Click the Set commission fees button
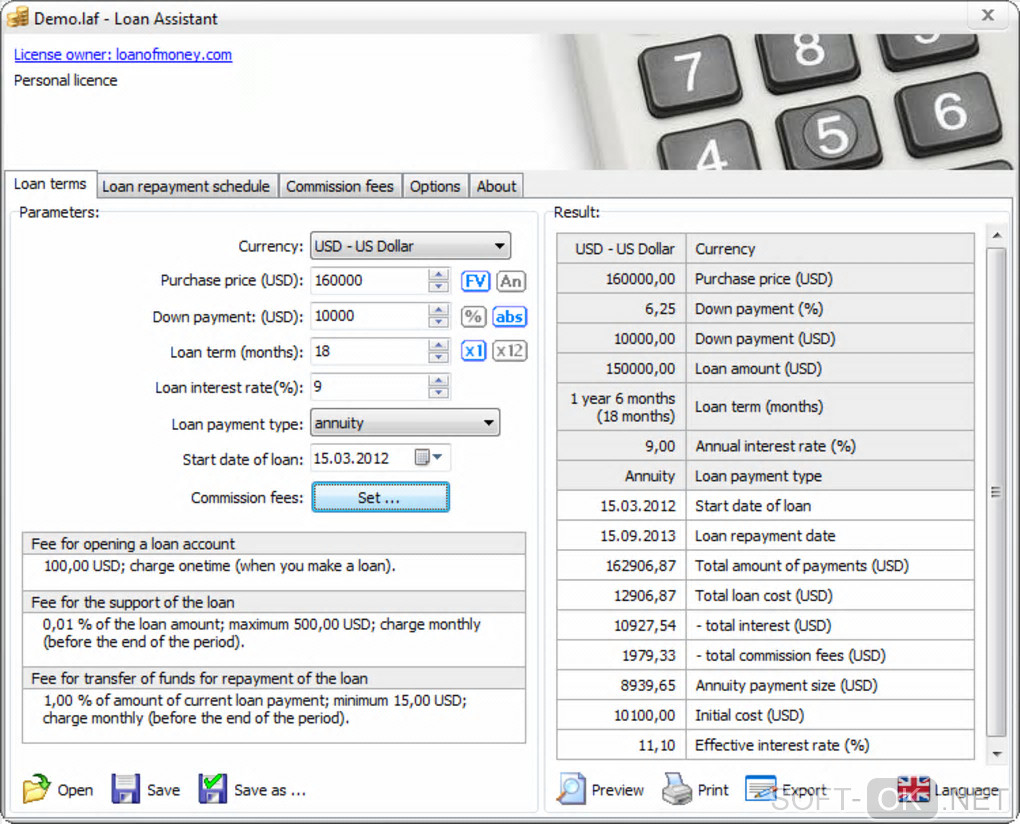The width and height of the screenshot is (1020, 824). [380, 498]
